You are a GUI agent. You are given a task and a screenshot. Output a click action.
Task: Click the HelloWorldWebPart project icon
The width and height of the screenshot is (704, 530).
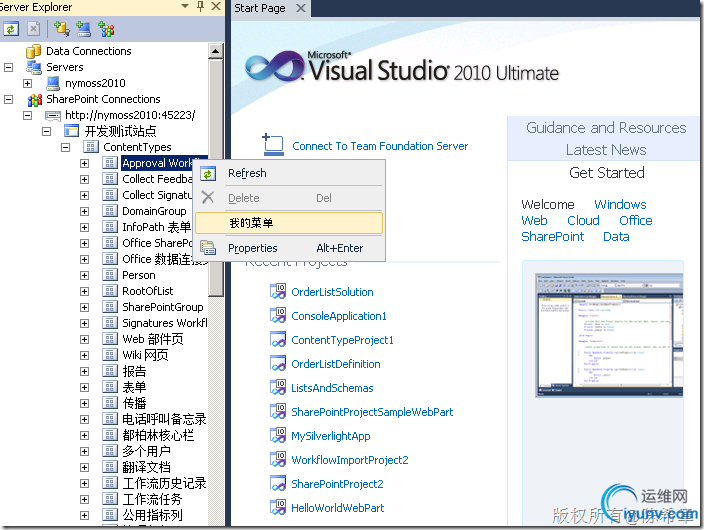coord(278,508)
